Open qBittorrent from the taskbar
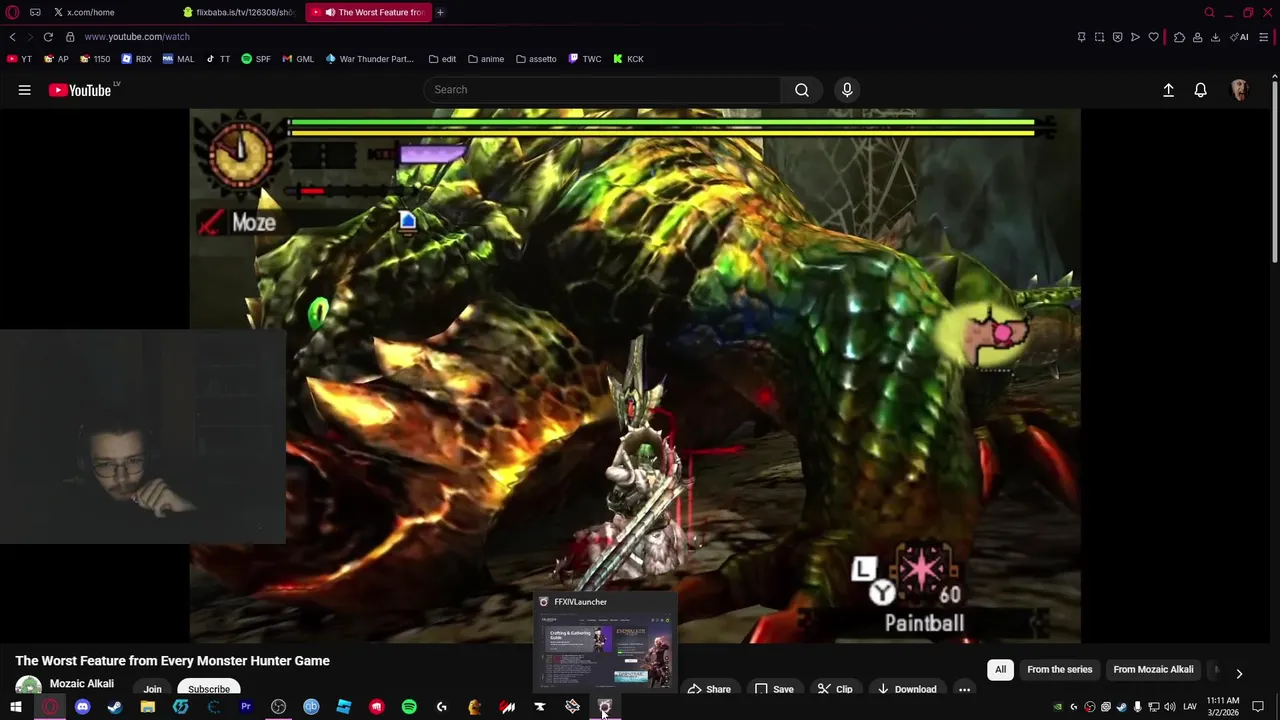The width and height of the screenshot is (1280, 720). pos(311,707)
